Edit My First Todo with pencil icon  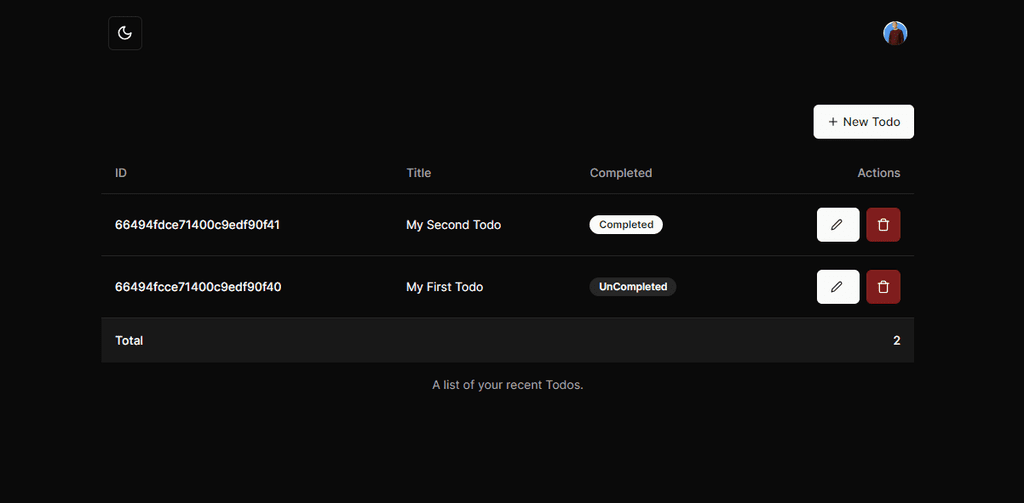click(x=838, y=287)
